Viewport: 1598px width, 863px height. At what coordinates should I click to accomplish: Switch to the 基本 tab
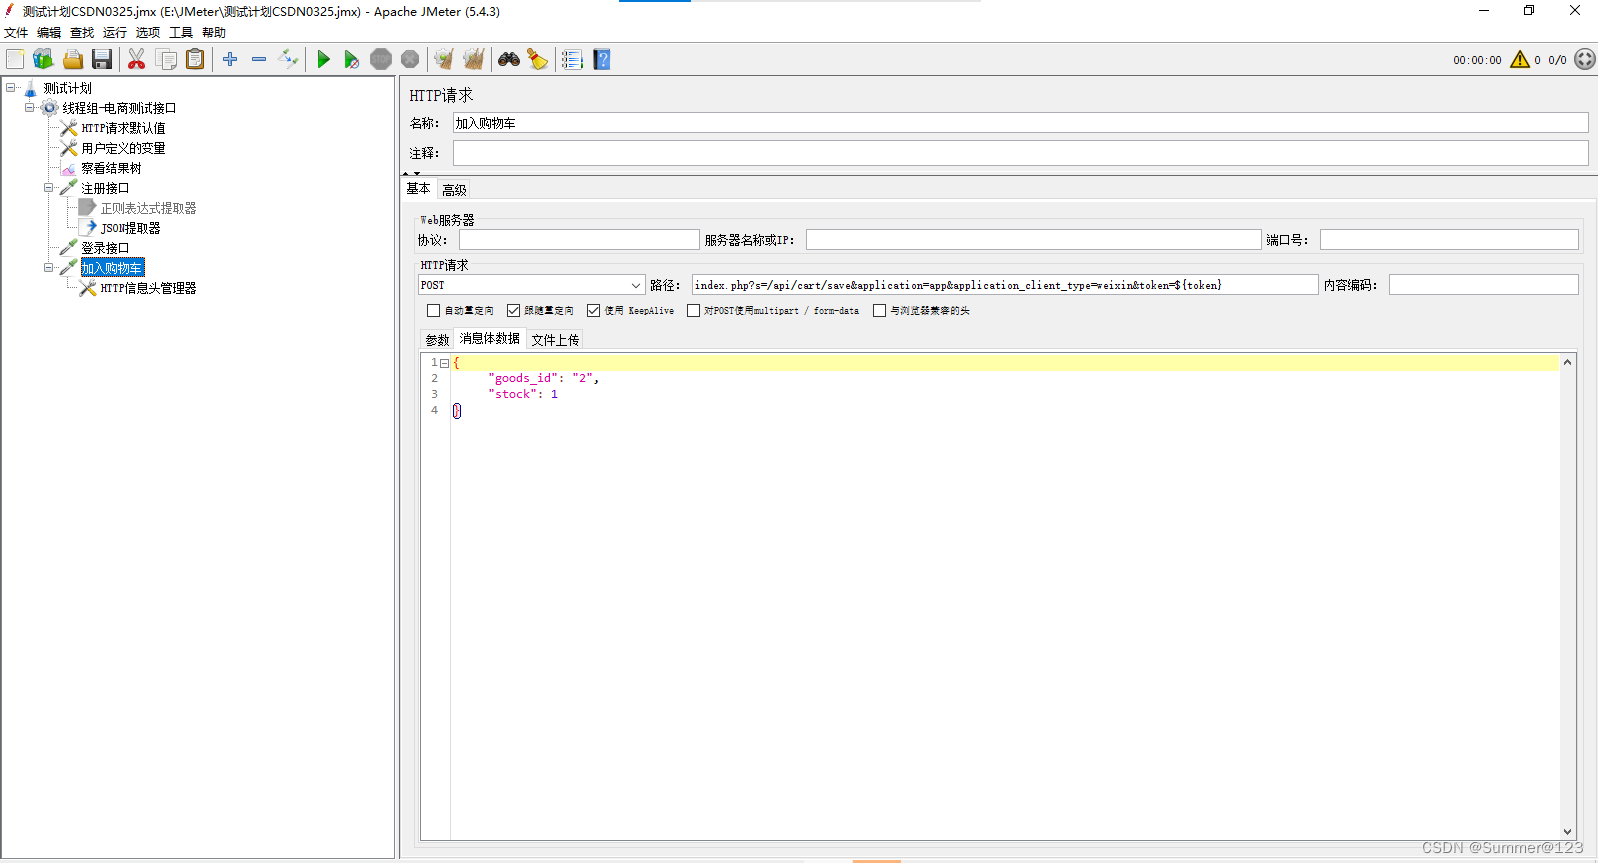[x=418, y=189]
